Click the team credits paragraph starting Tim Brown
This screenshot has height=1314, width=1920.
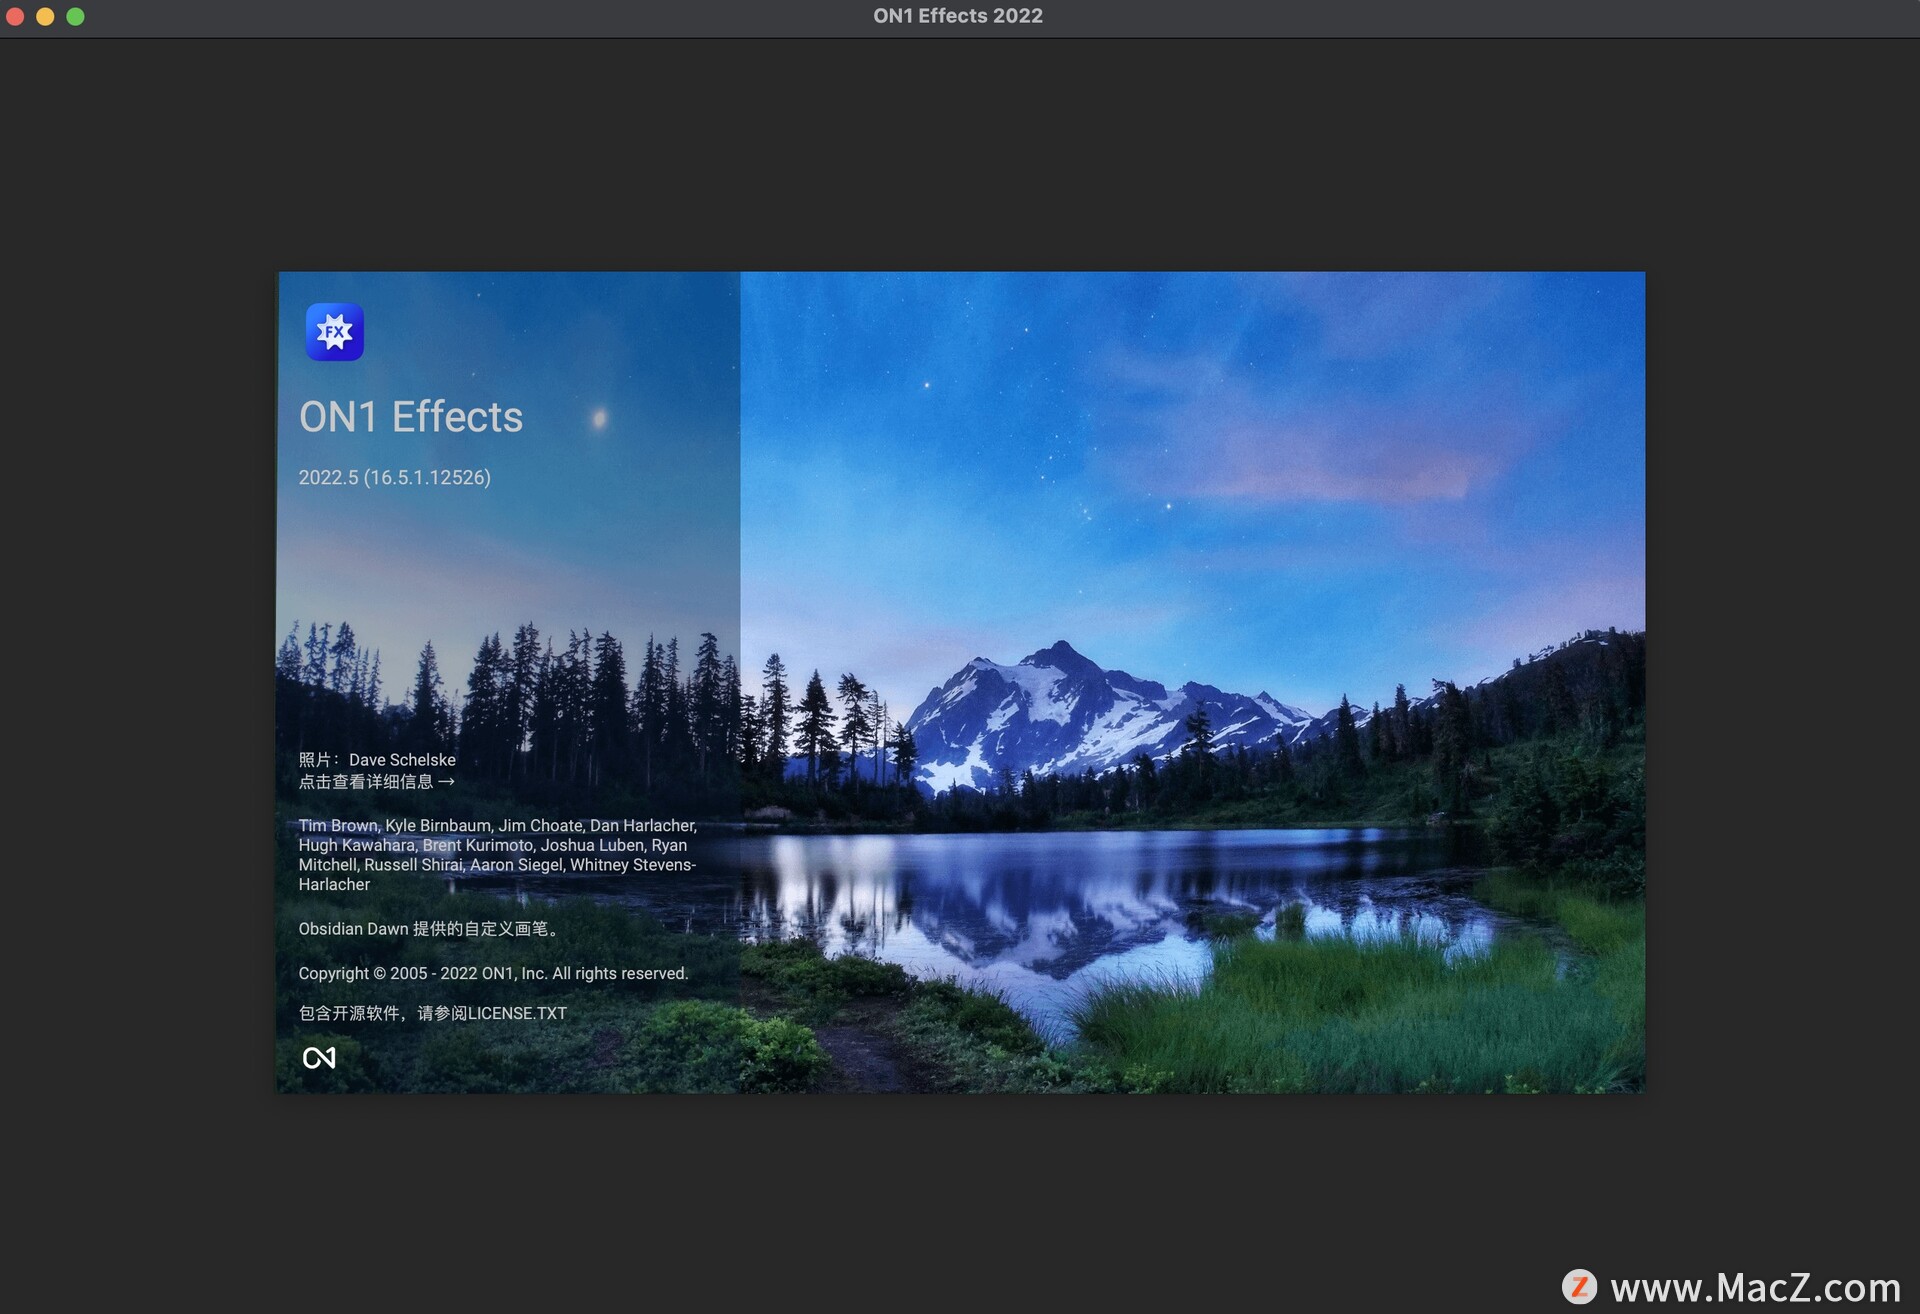[x=498, y=855]
